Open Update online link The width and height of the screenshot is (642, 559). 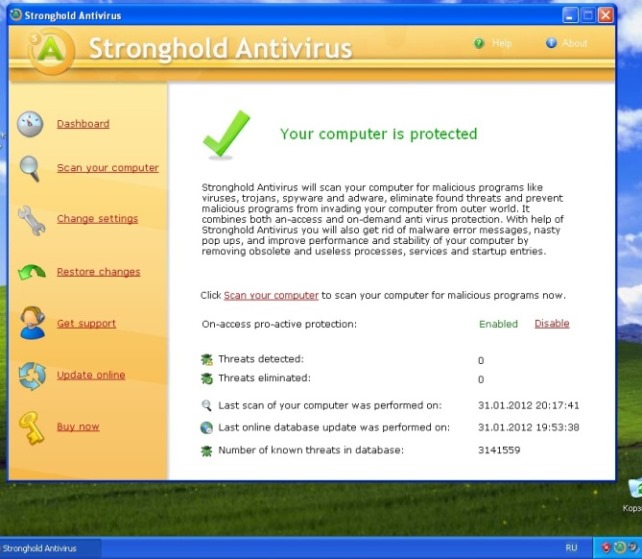coord(91,375)
